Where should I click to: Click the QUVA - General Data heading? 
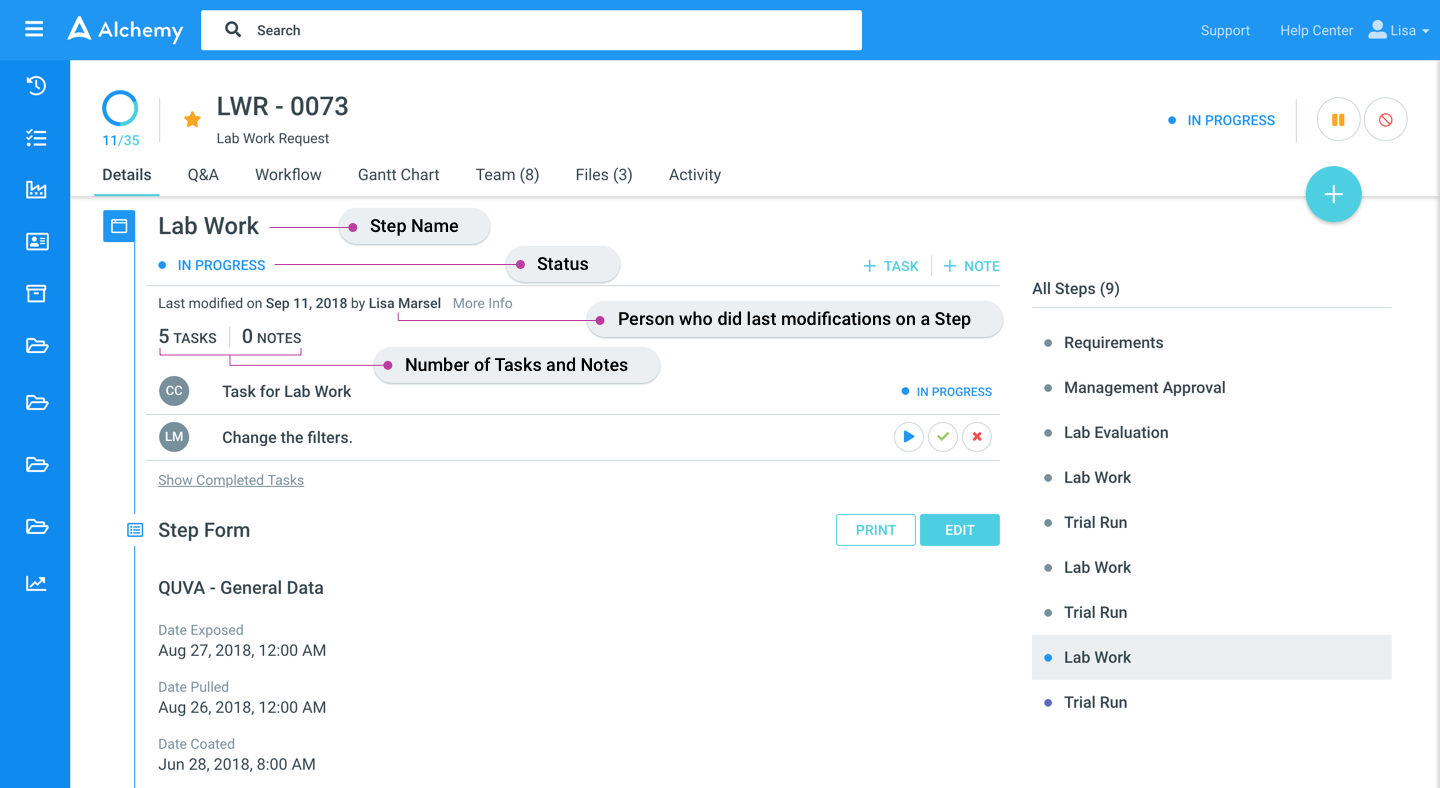click(241, 588)
